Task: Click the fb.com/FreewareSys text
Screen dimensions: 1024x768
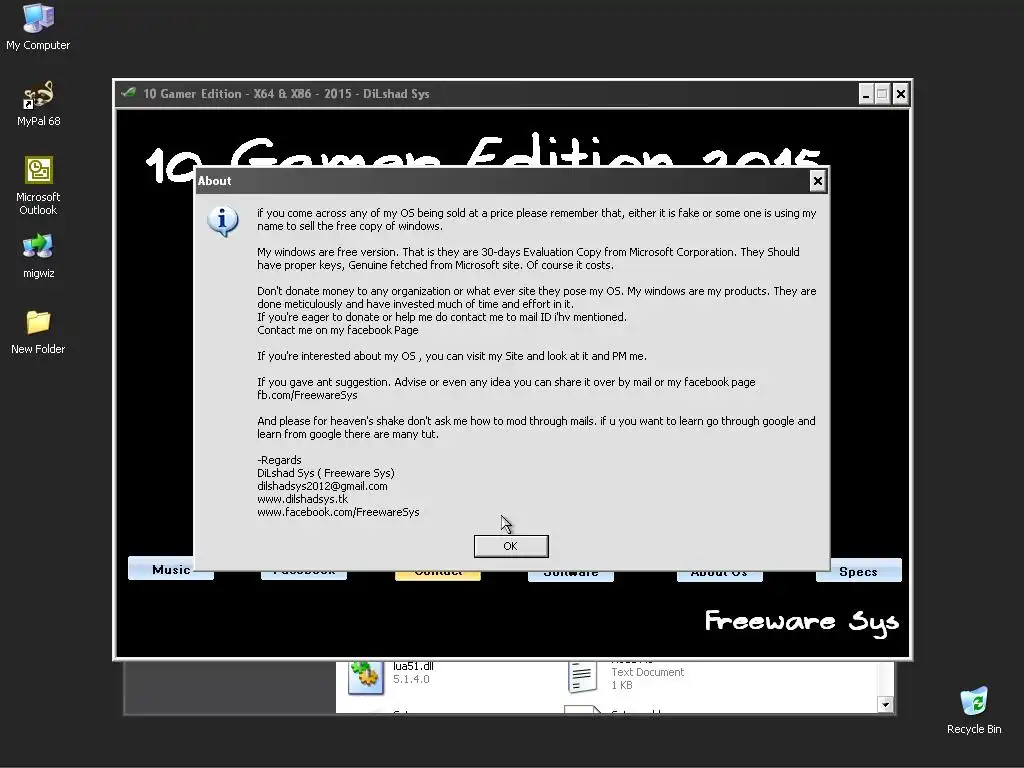Action: tap(307, 395)
